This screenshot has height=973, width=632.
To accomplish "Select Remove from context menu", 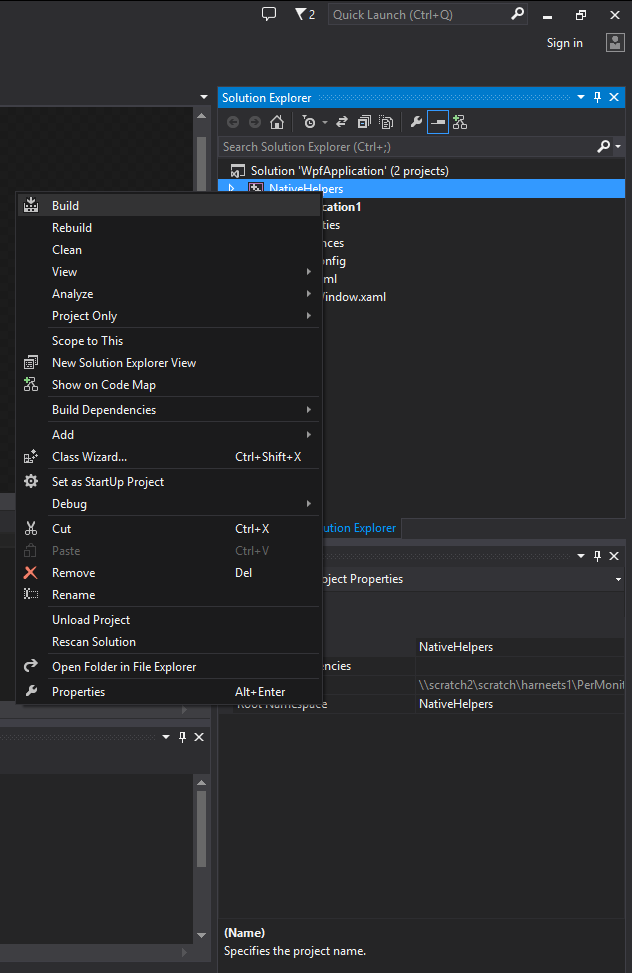I will tap(168, 573).
